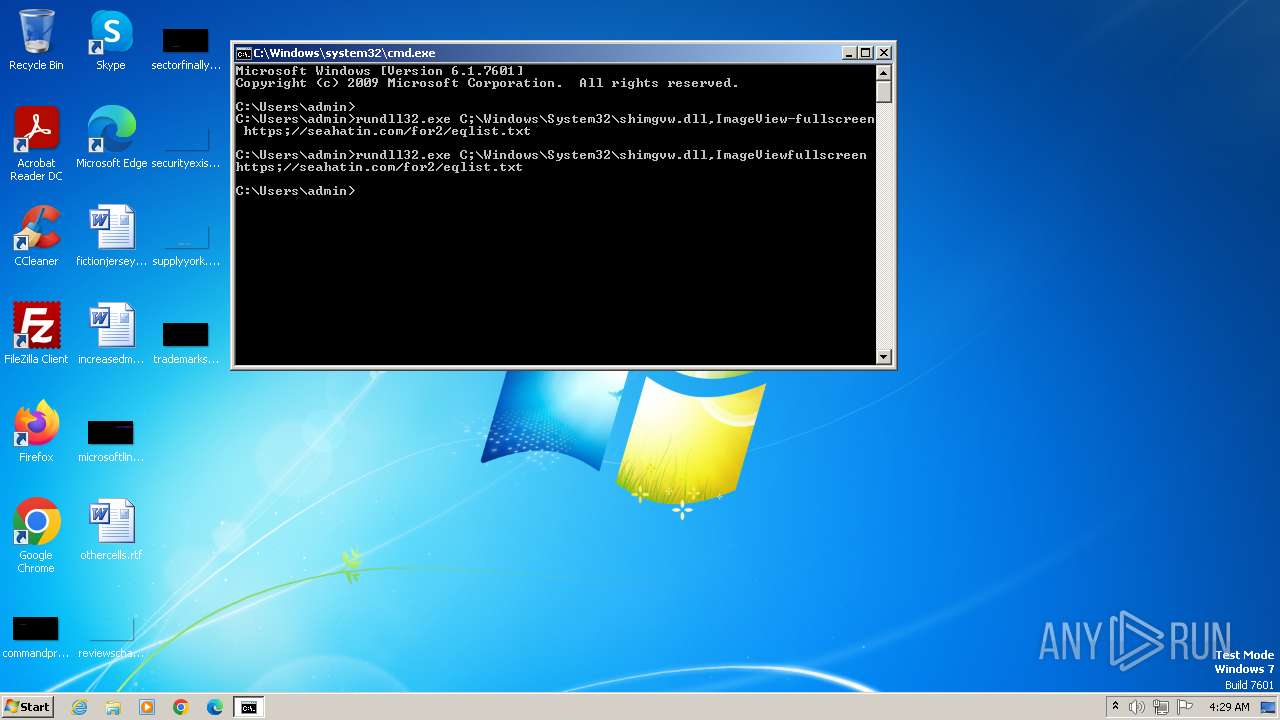Image resolution: width=1280 pixels, height=720 pixels.
Task: Open the clock showing 4:29 AM
Action: [1229, 707]
